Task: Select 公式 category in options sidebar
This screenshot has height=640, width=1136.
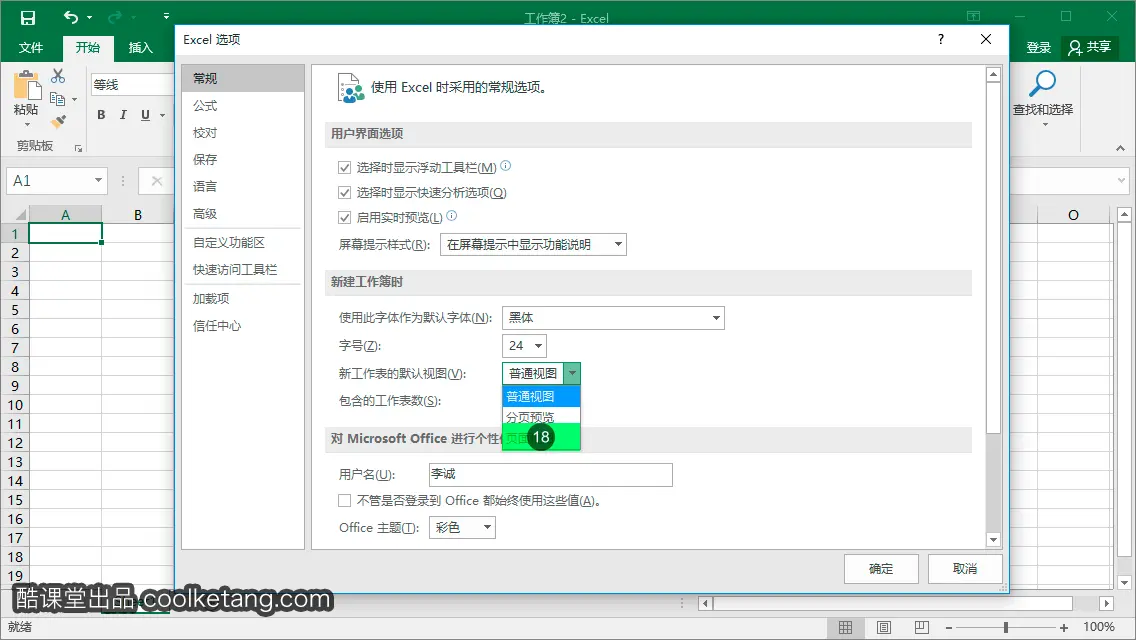Action: point(243,106)
